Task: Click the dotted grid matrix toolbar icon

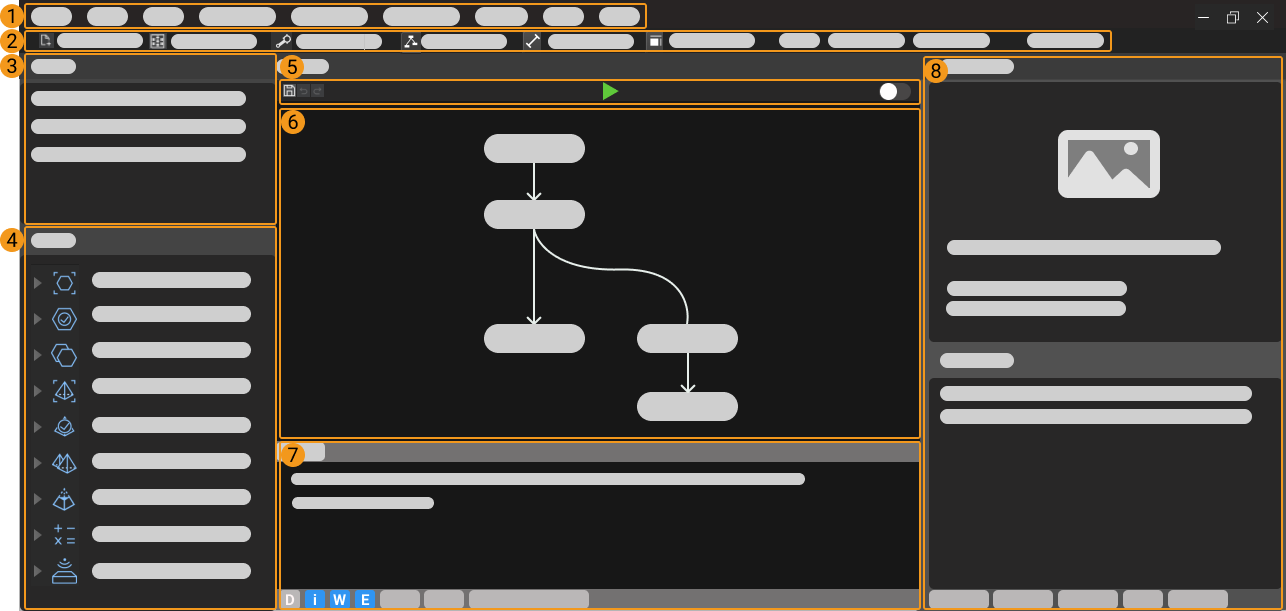Action: coord(158,41)
